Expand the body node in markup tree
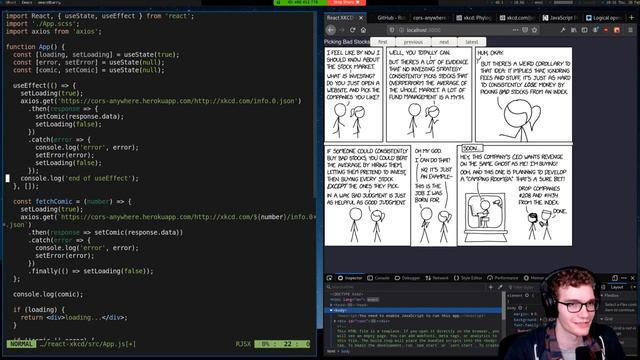 (331, 310)
